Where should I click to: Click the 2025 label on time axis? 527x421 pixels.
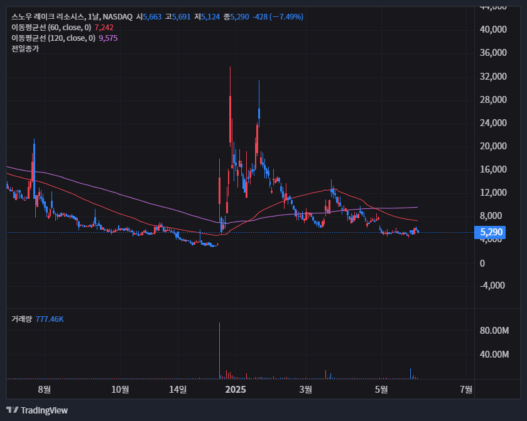(236, 389)
